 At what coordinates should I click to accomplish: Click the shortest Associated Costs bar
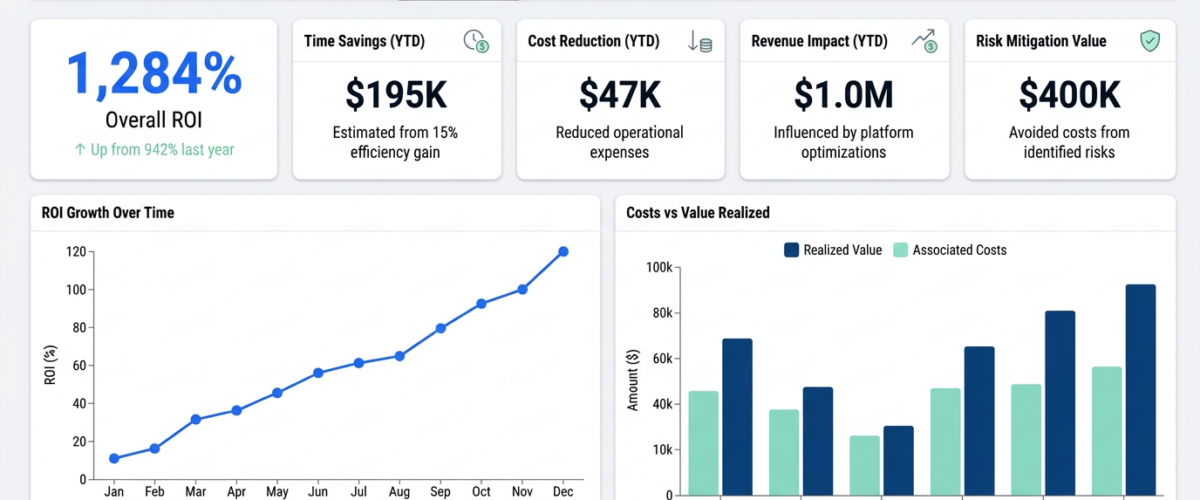865,465
